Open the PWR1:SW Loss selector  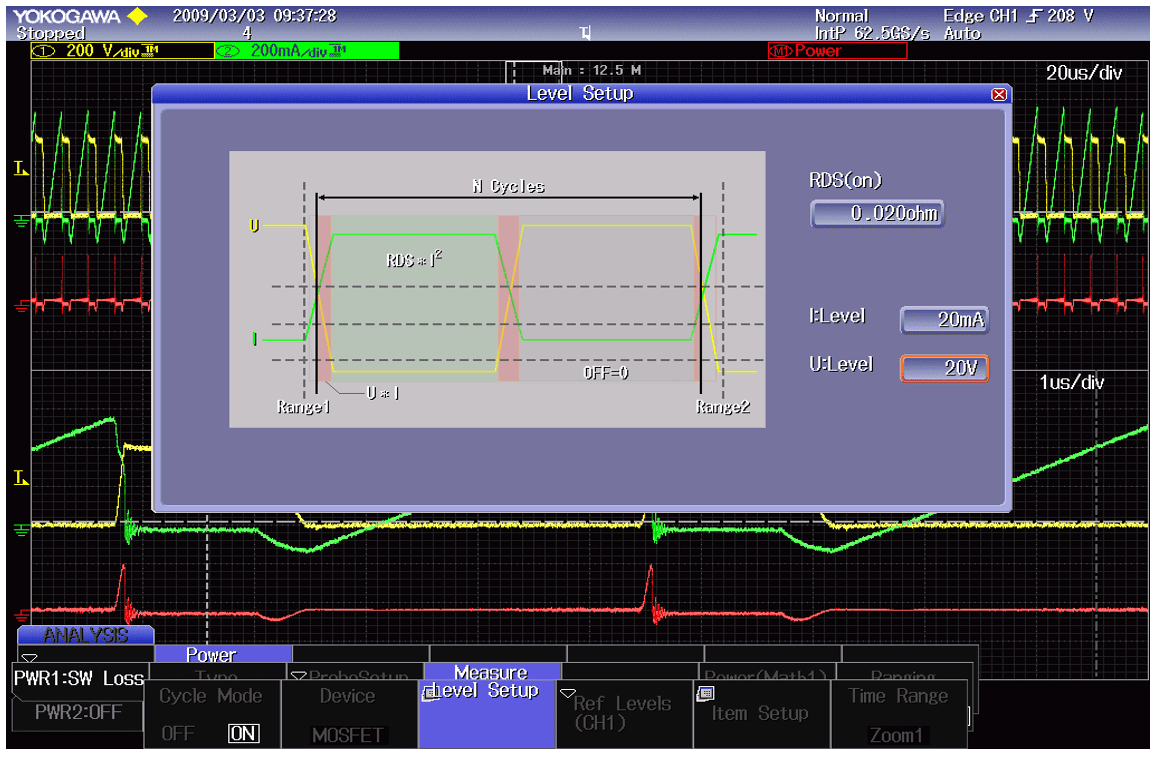click(x=80, y=679)
